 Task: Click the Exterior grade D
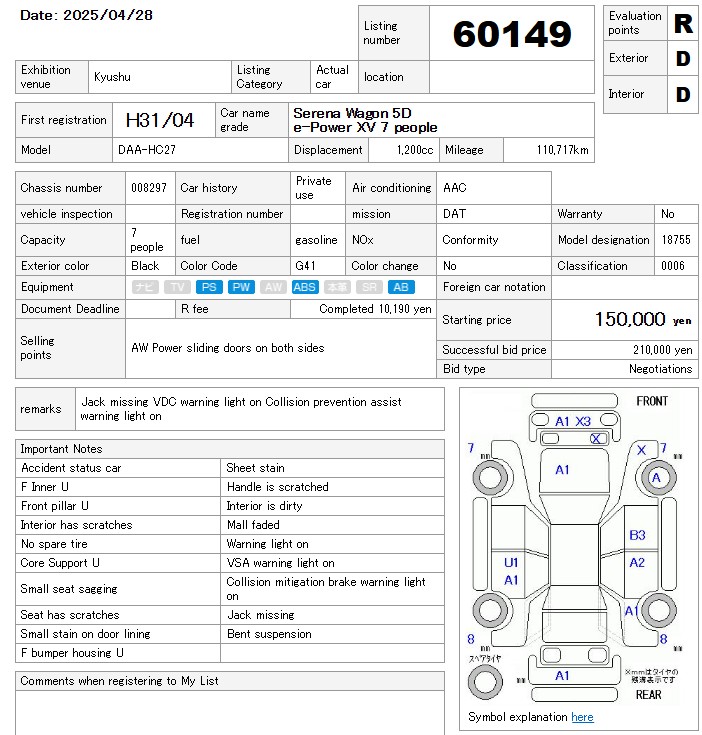(x=683, y=59)
